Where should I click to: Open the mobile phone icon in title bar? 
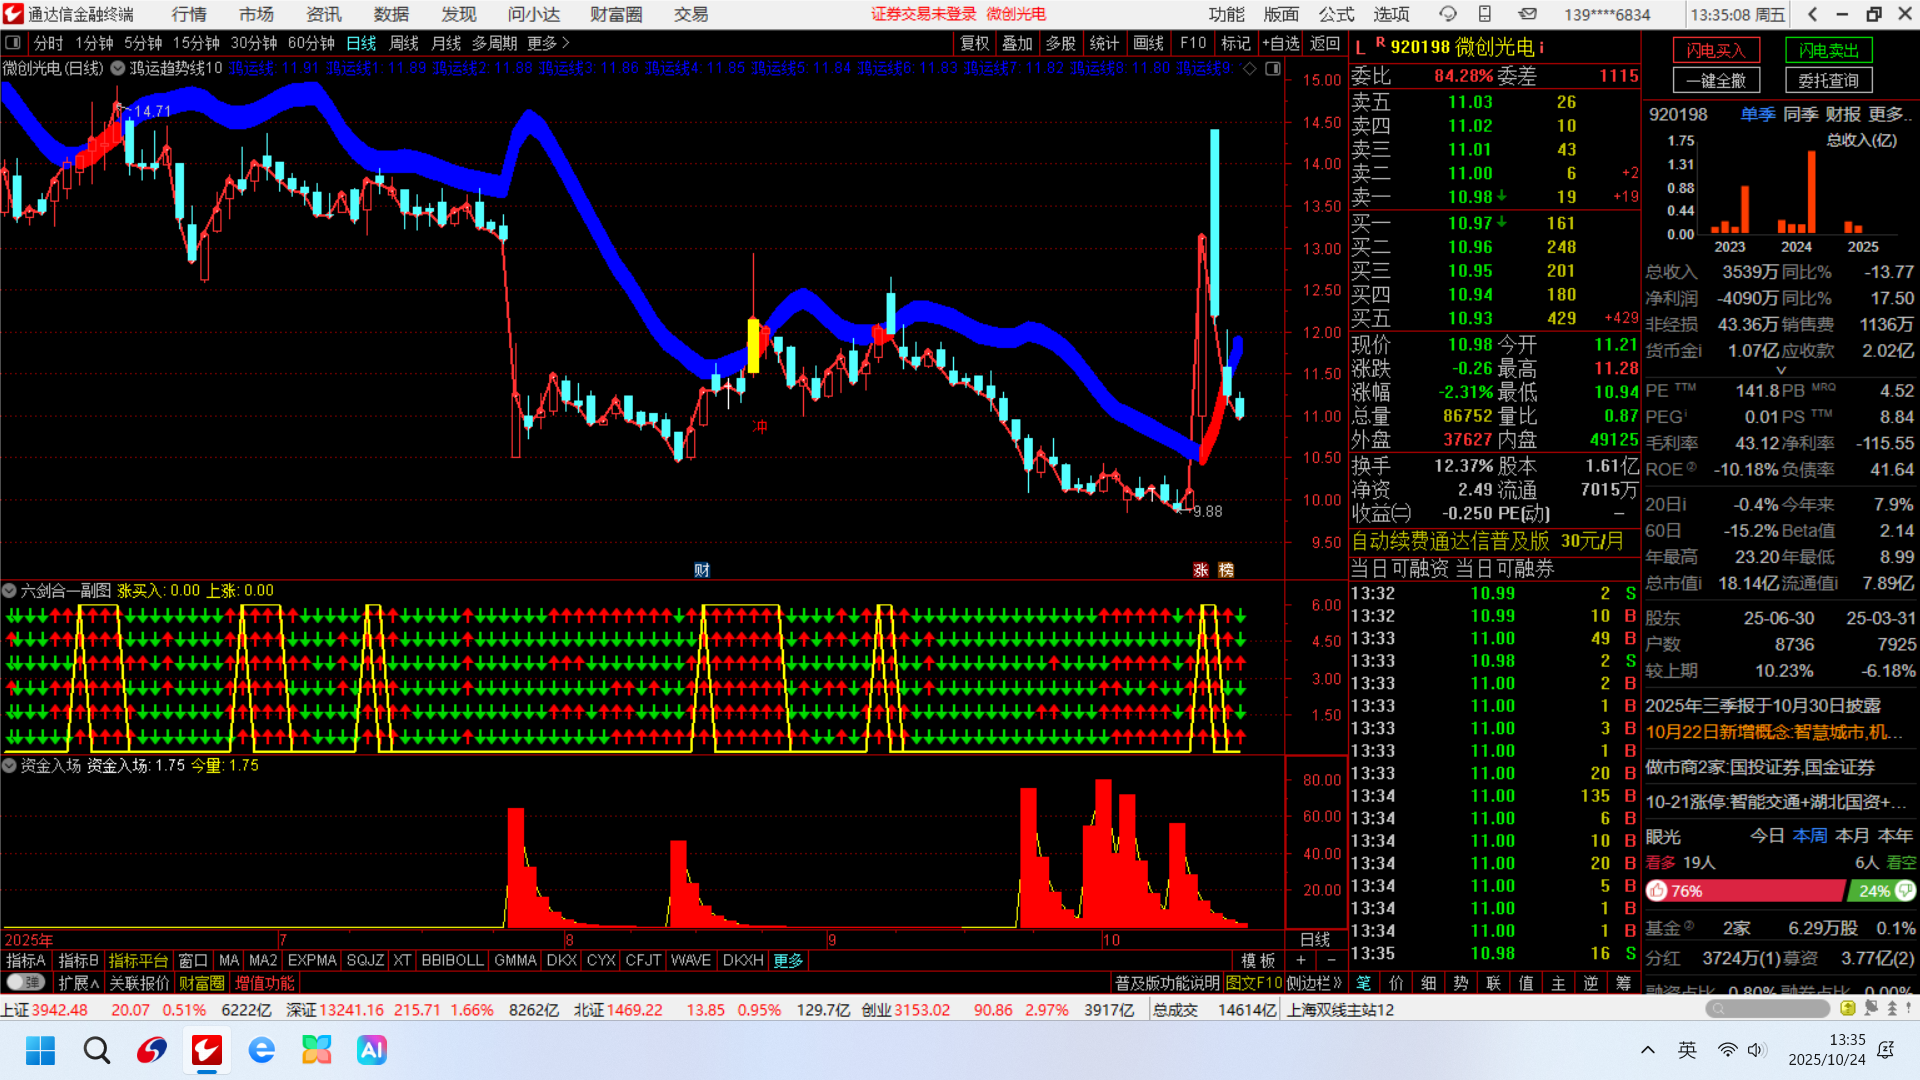click(x=1485, y=14)
